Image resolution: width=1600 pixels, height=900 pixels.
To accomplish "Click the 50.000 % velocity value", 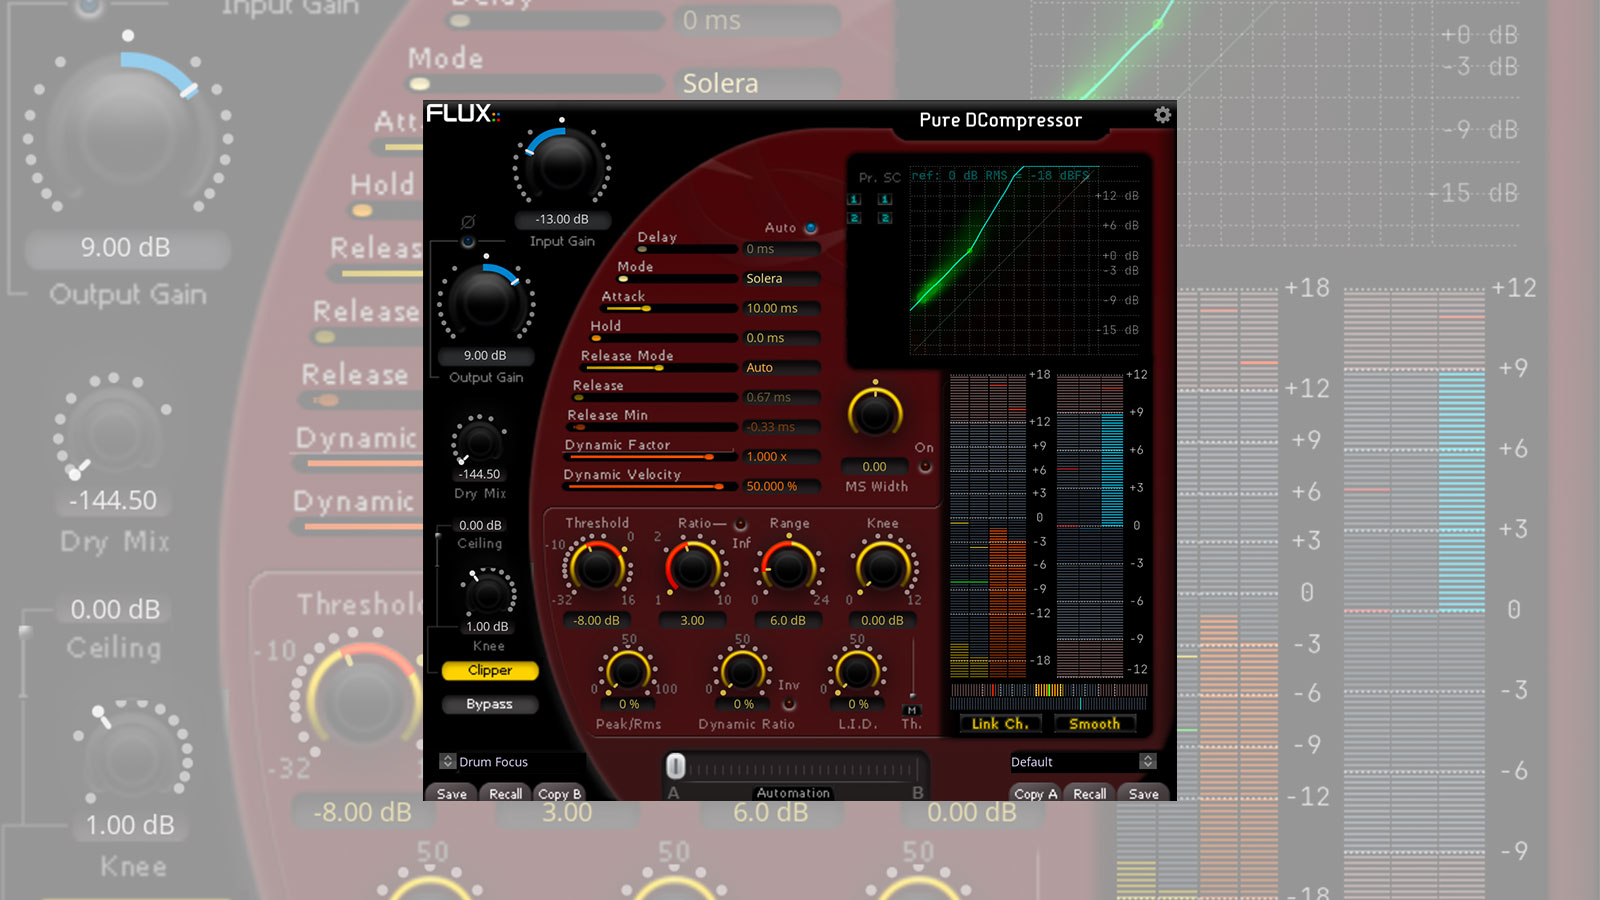I will (x=781, y=486).
